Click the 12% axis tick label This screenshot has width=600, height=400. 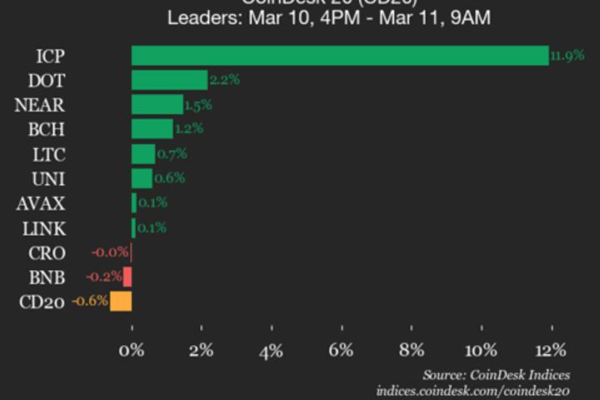coord(551,350)
